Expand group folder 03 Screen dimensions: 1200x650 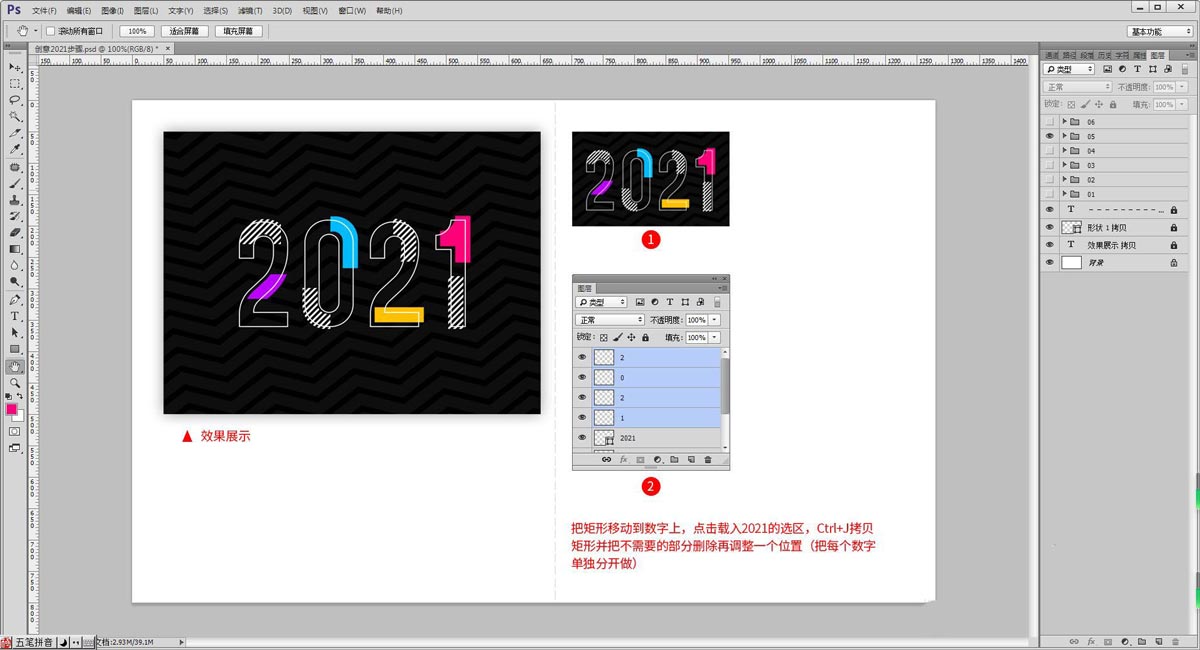1064,165
